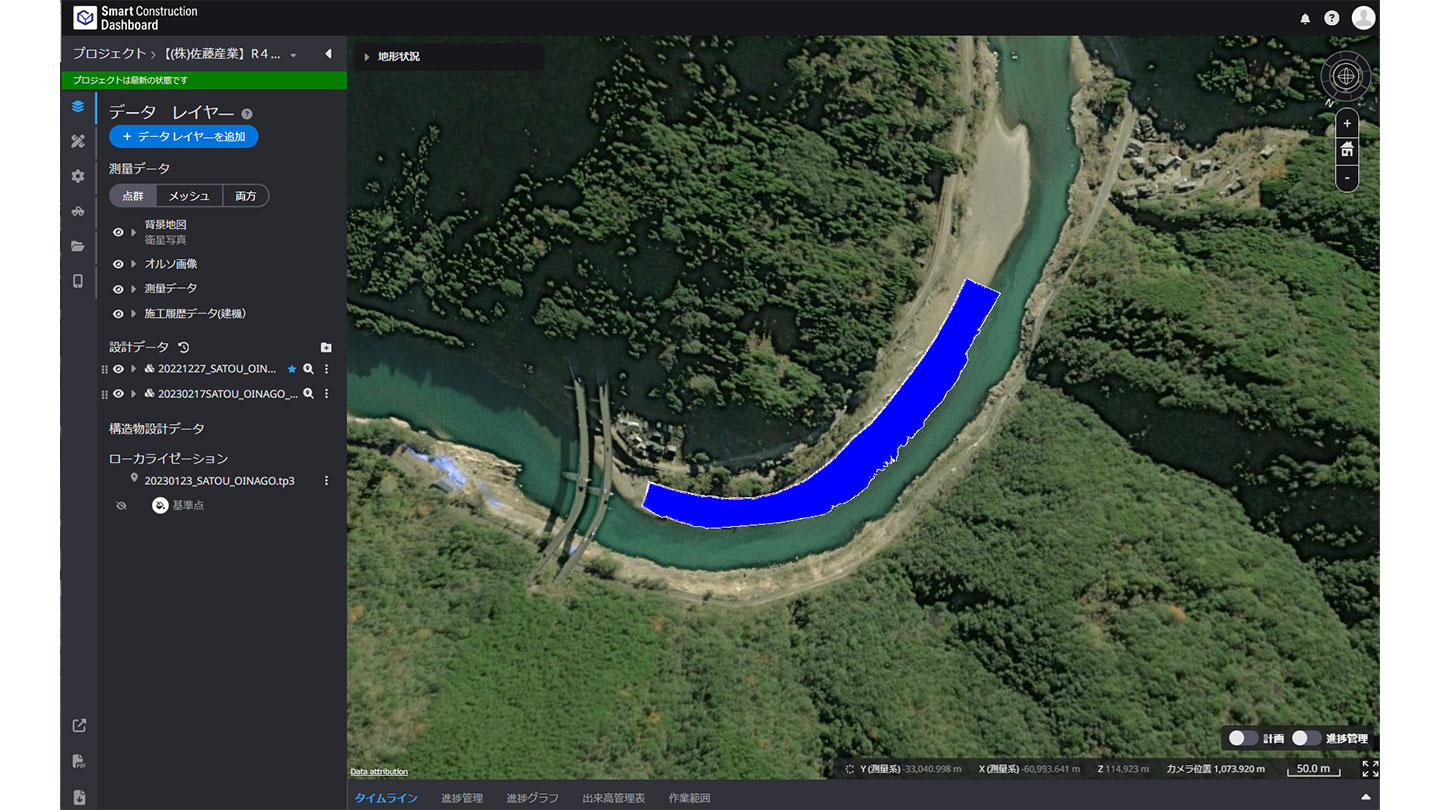
Task: Open the construction machinery sidebar icon
Action: [78, 211]
